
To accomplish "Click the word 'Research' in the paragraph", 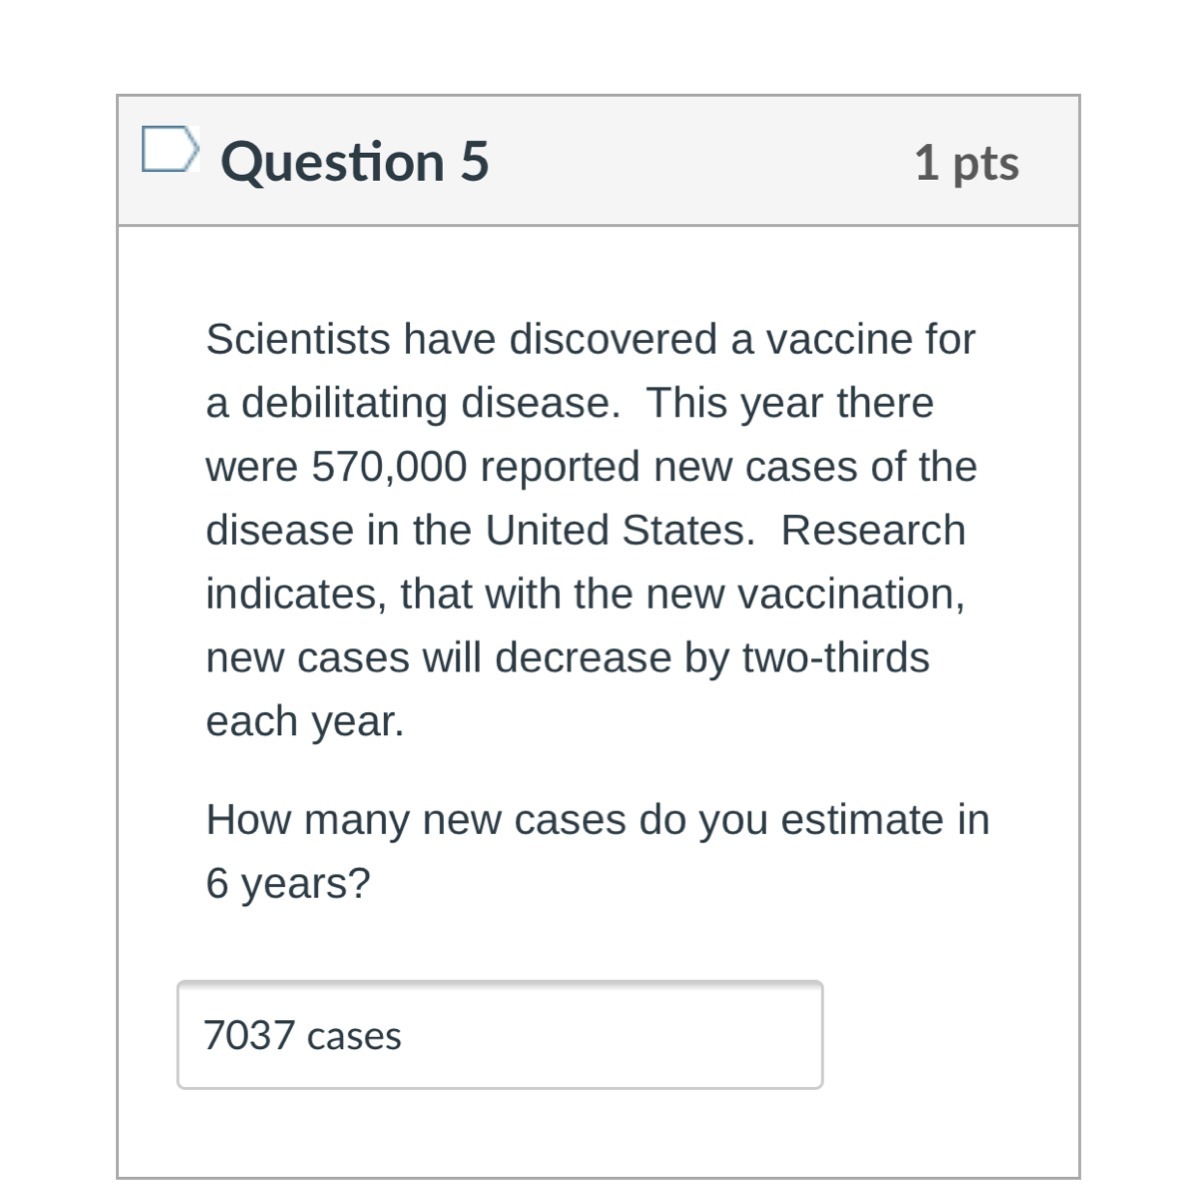I will pyautogui.click(x=873, y=531).
